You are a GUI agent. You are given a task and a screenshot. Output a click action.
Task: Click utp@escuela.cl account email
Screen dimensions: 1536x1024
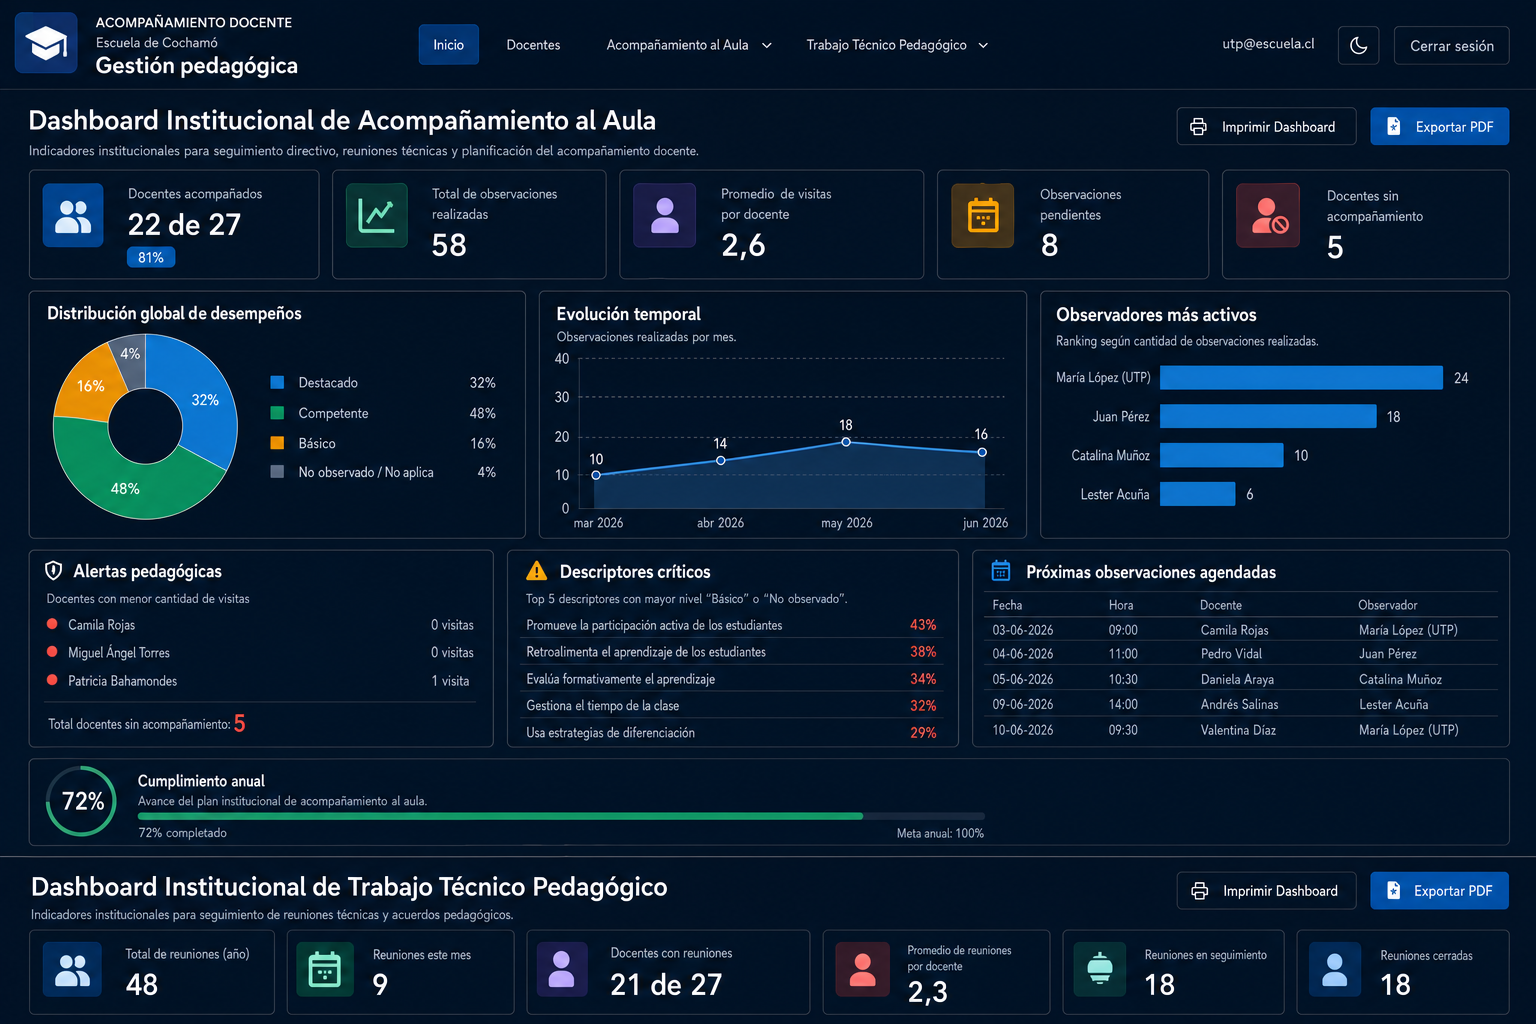point(1268,44)
